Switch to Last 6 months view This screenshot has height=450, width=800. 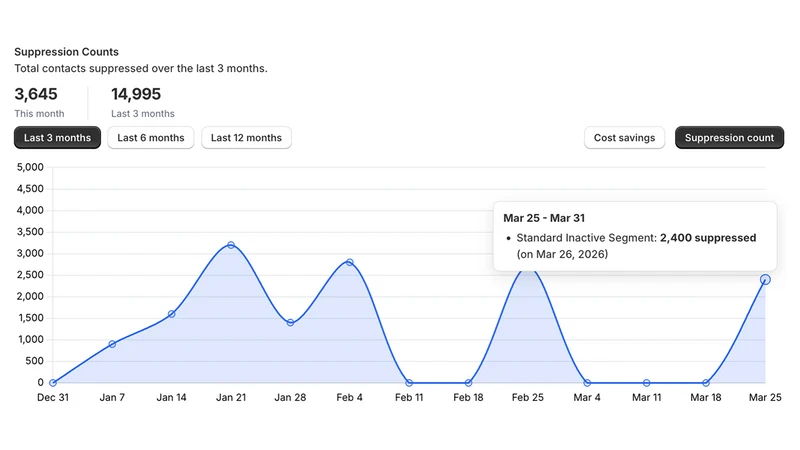[151, 138]
